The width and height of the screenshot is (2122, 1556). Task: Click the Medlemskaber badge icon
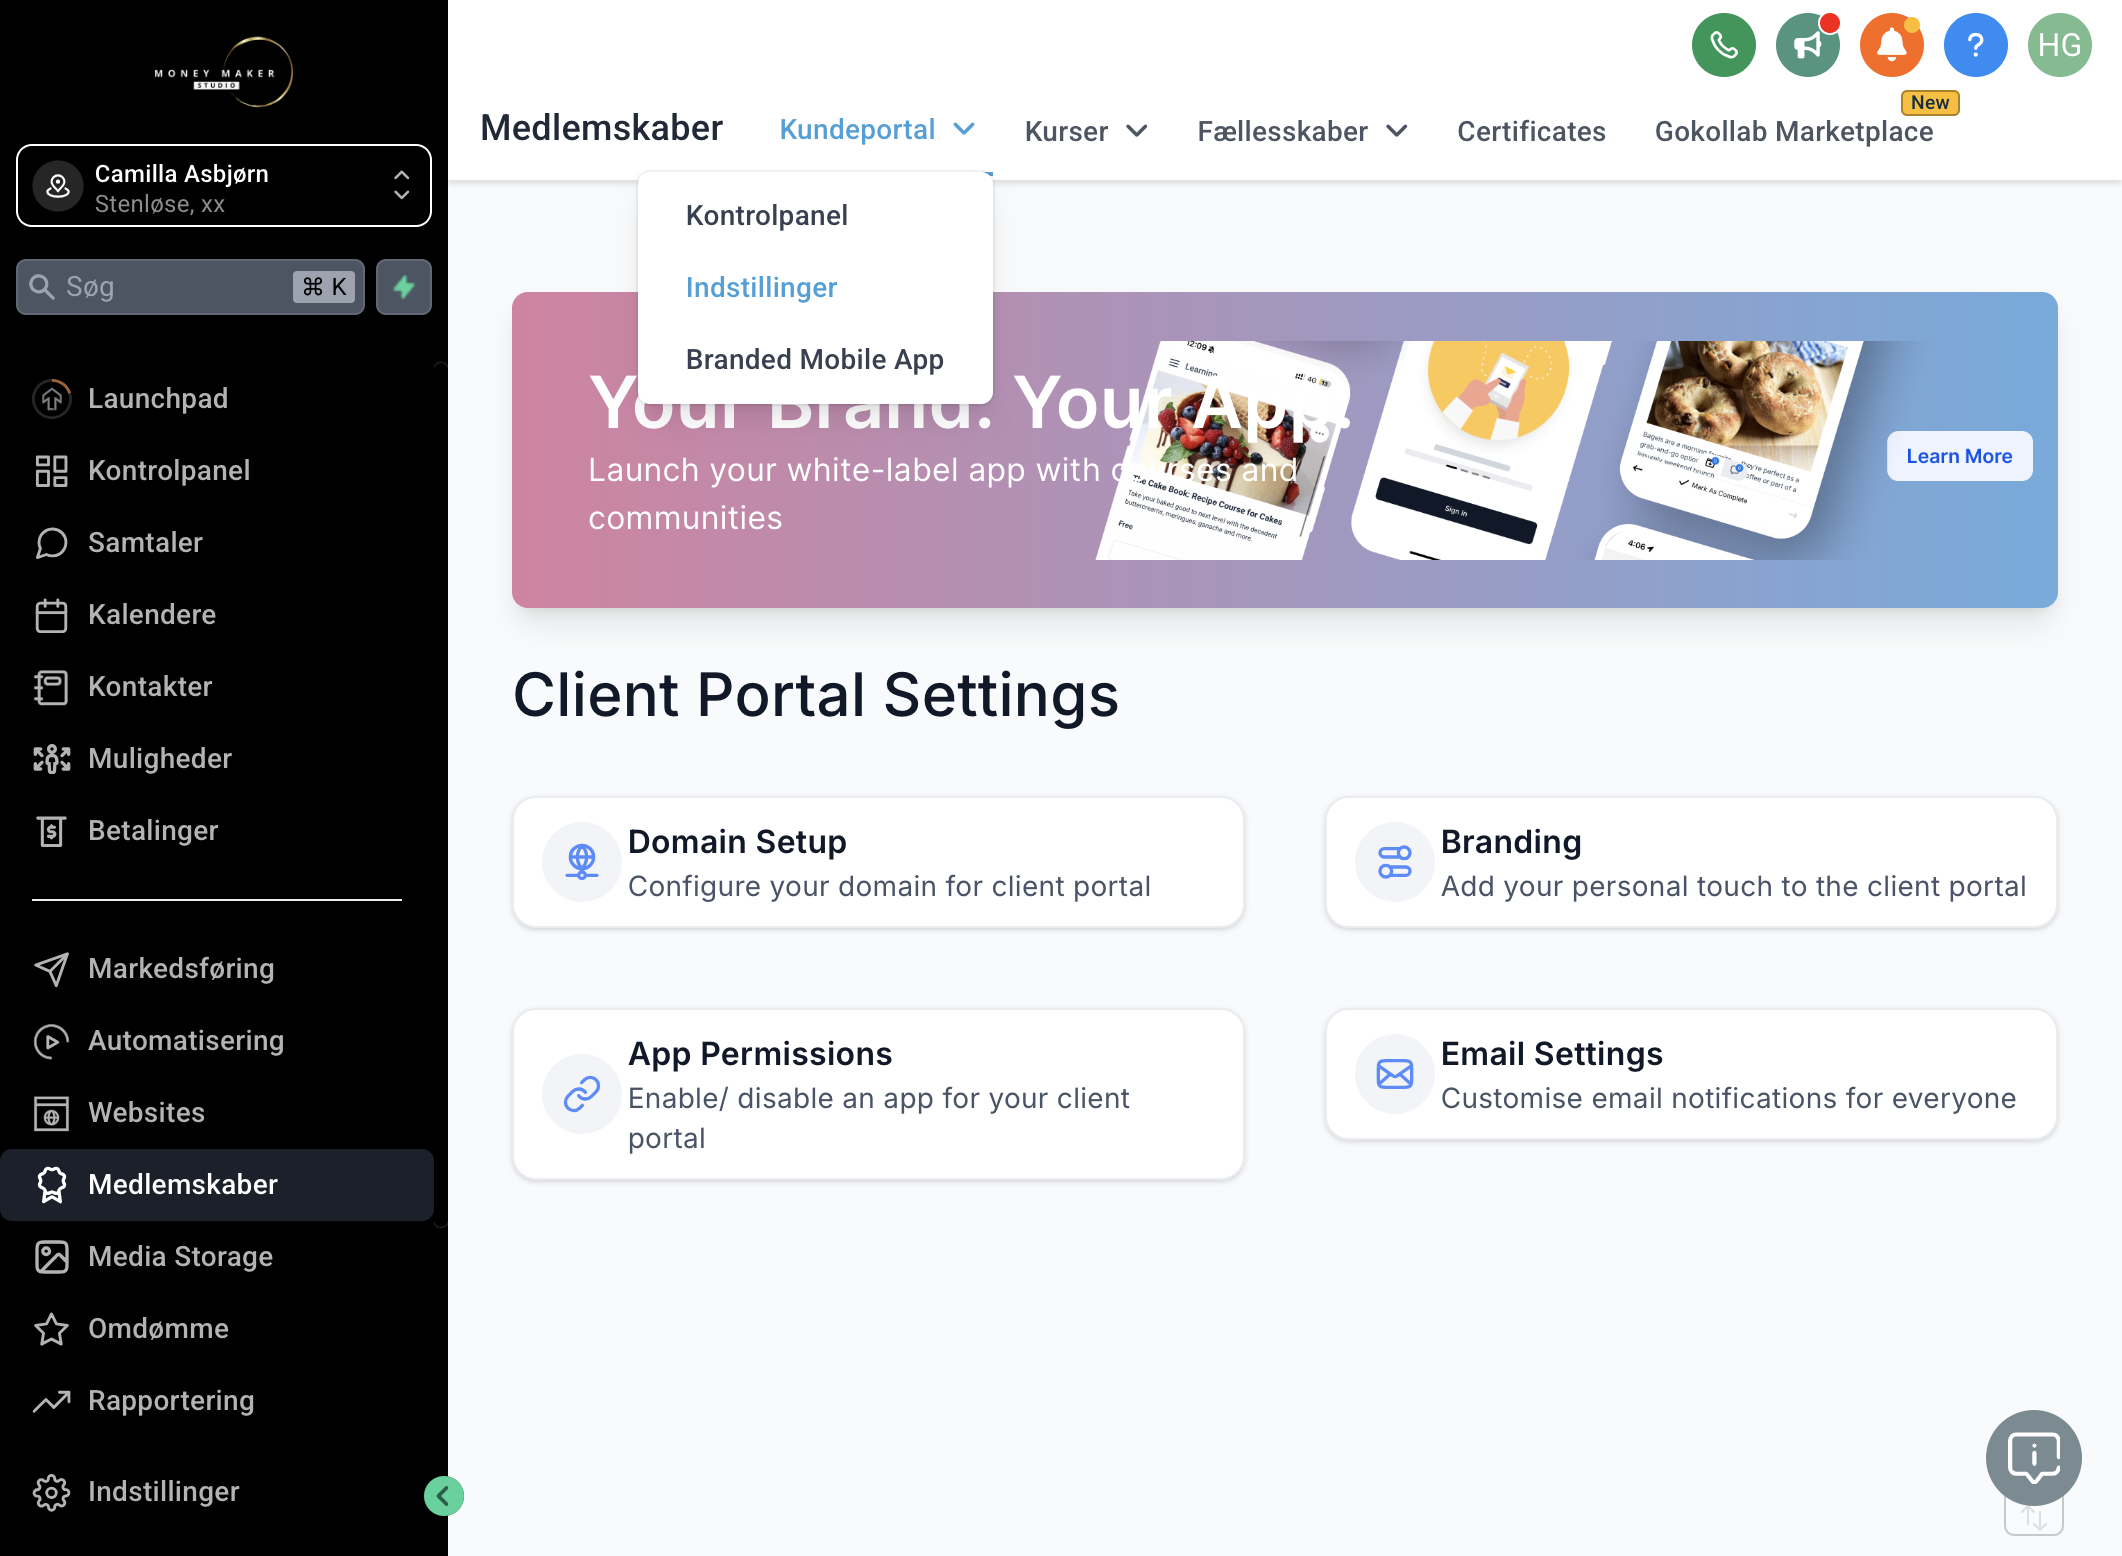(x=52, y=1185)
